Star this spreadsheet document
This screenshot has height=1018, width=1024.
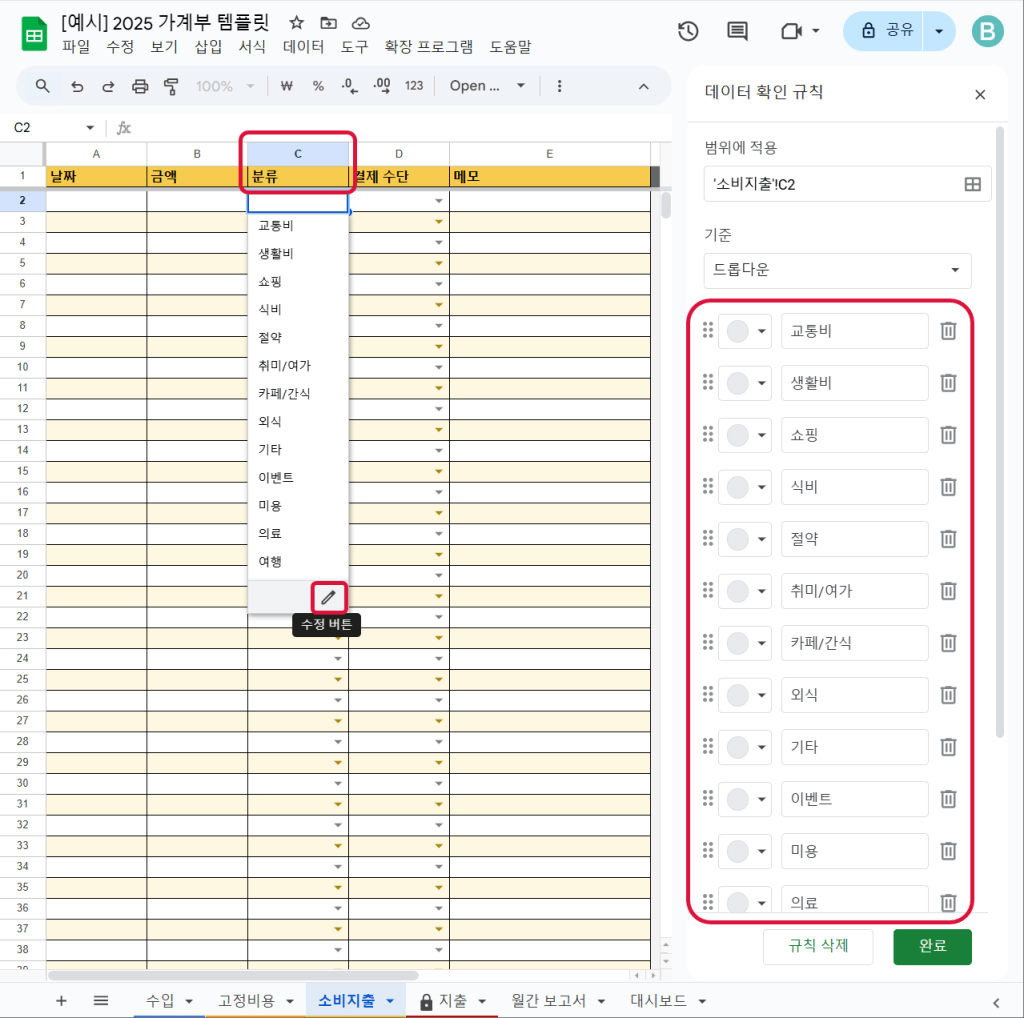point(296,23)
